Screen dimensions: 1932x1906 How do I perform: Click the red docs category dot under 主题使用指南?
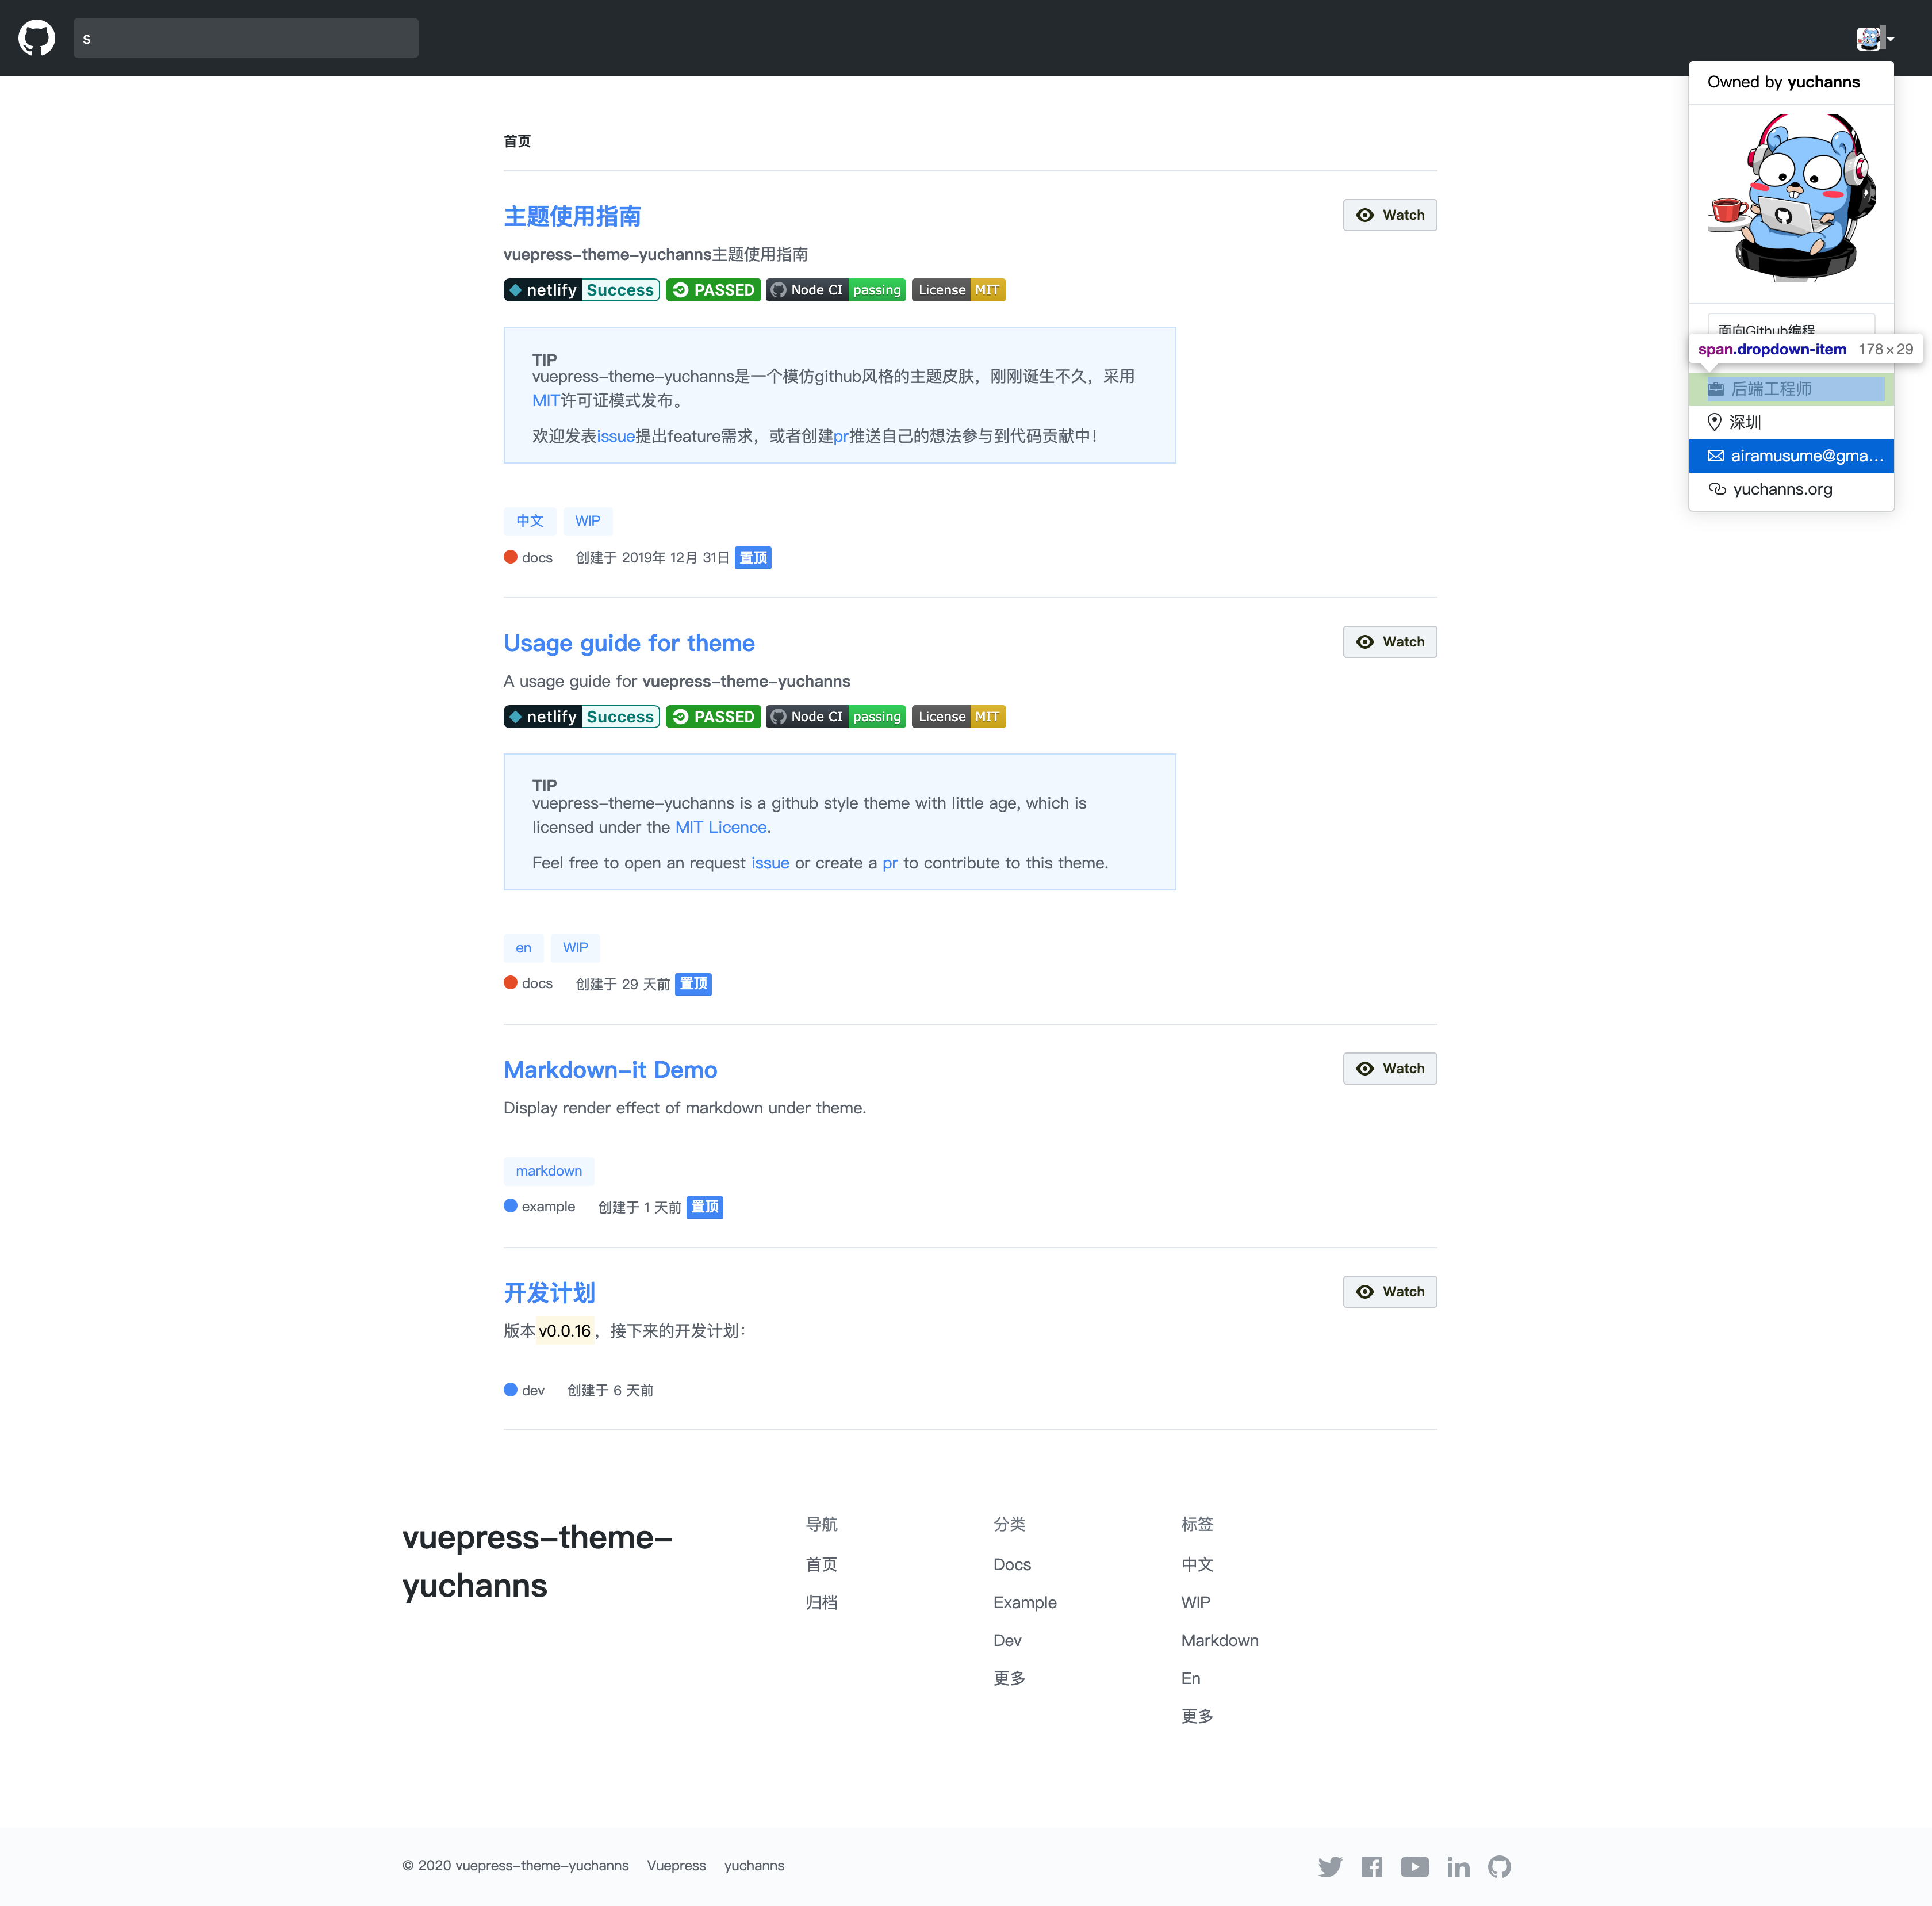[511, 557]
